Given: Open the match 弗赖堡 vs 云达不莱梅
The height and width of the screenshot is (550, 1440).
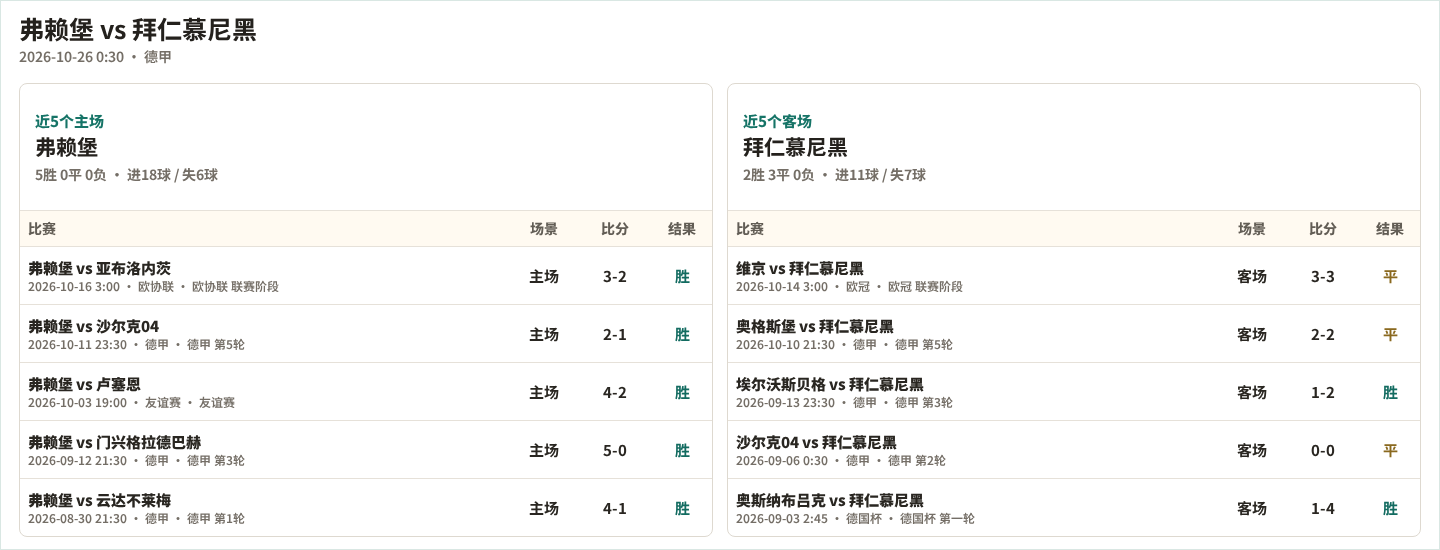Looking at the screenshot, I should [99, 500].
